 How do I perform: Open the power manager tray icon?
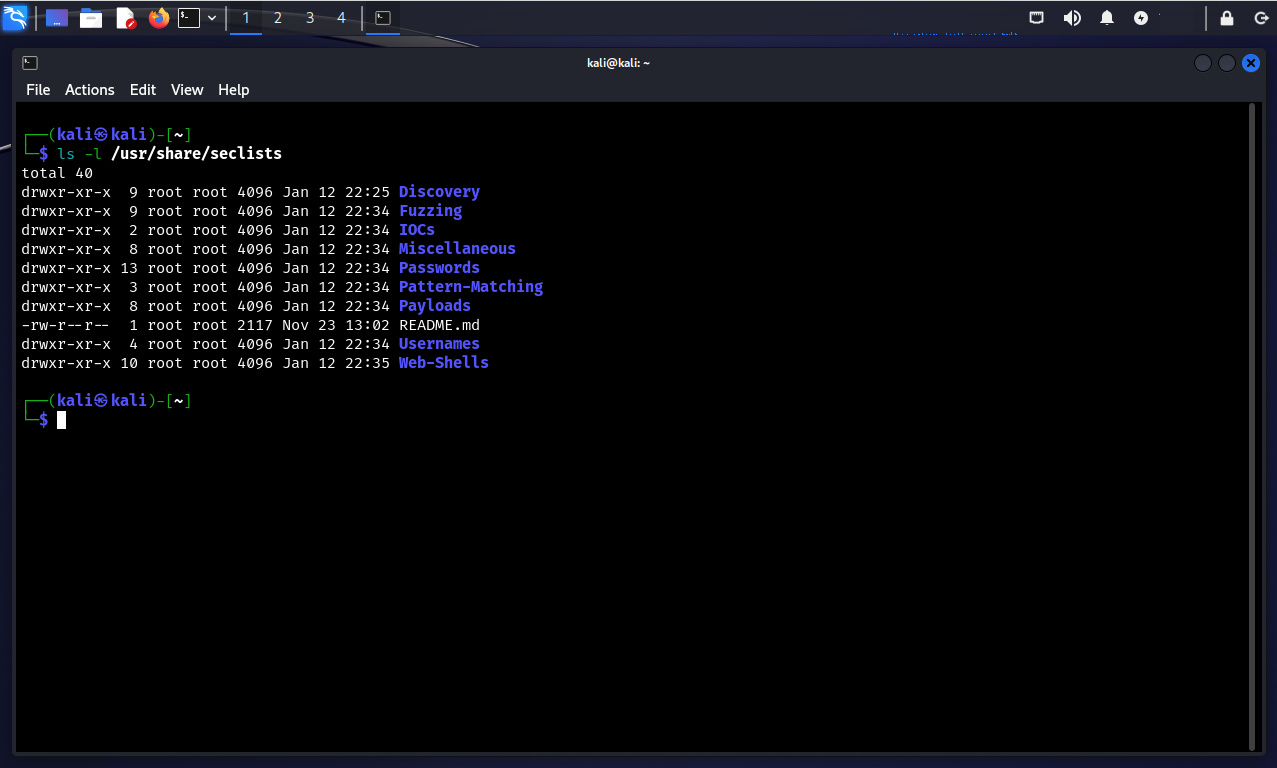point(1141,18)
